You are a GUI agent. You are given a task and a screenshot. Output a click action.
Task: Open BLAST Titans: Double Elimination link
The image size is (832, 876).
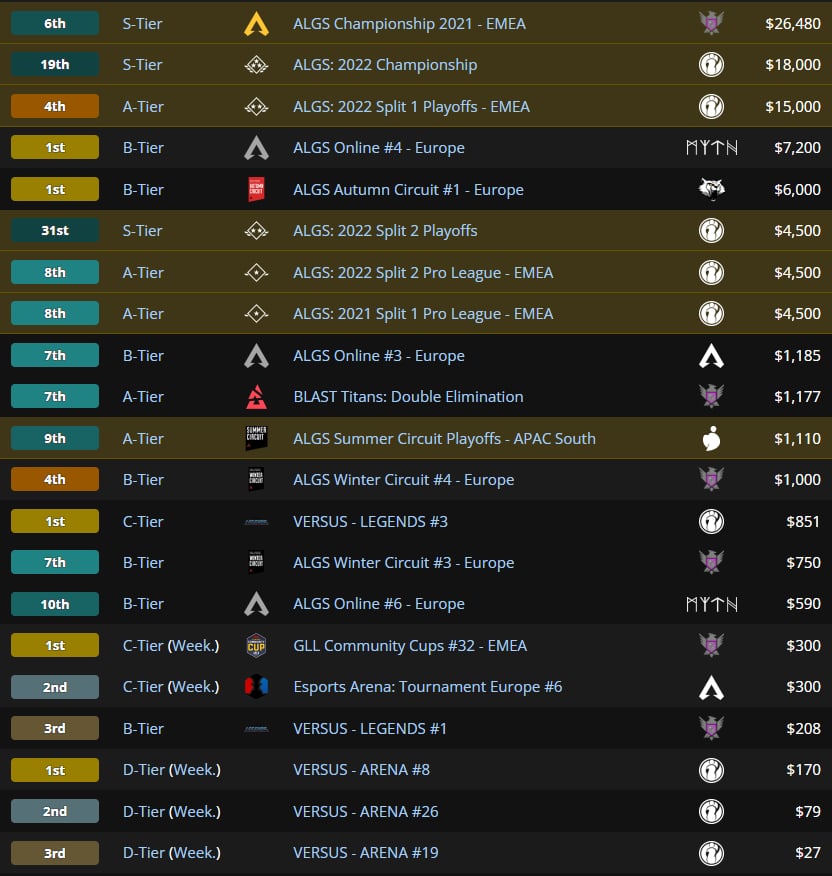408,397
